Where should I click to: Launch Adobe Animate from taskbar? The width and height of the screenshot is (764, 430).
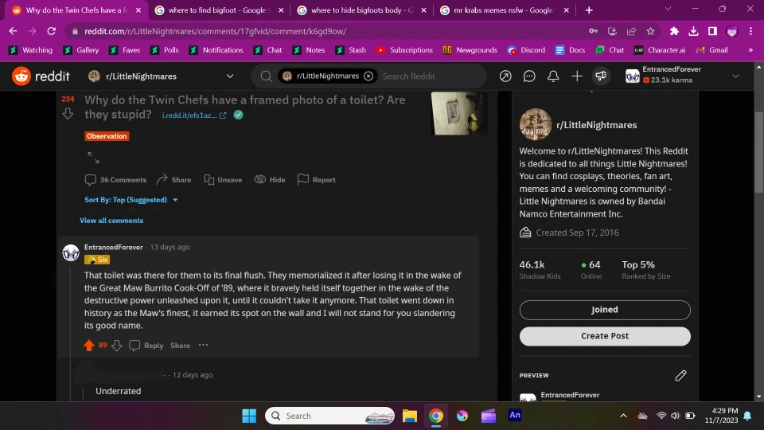[515, 415]
